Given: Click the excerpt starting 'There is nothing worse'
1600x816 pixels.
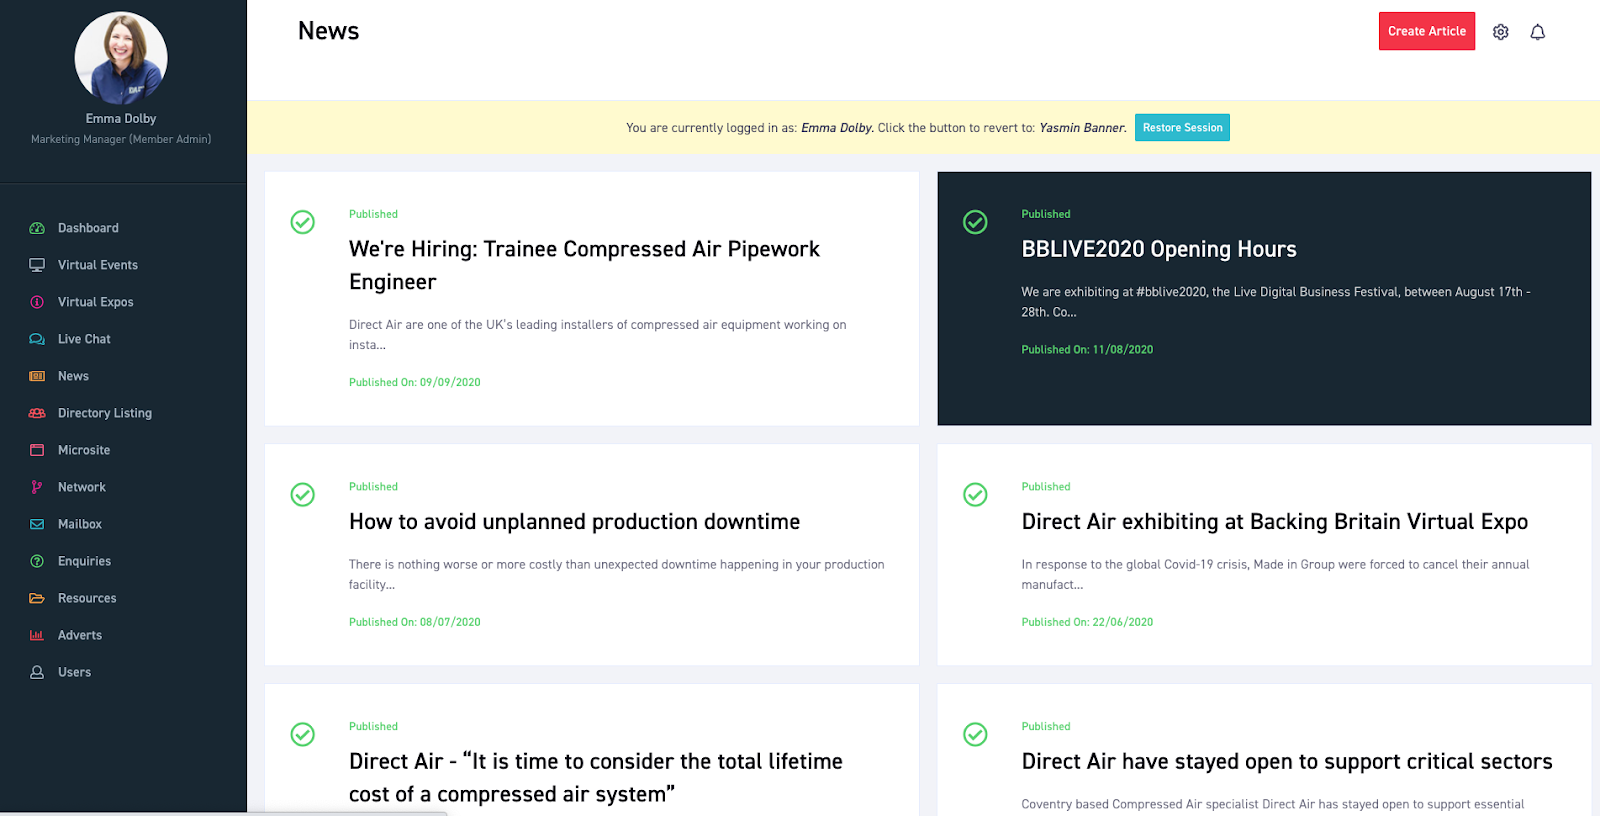Looking at the screenshot, I should (616, 574).
